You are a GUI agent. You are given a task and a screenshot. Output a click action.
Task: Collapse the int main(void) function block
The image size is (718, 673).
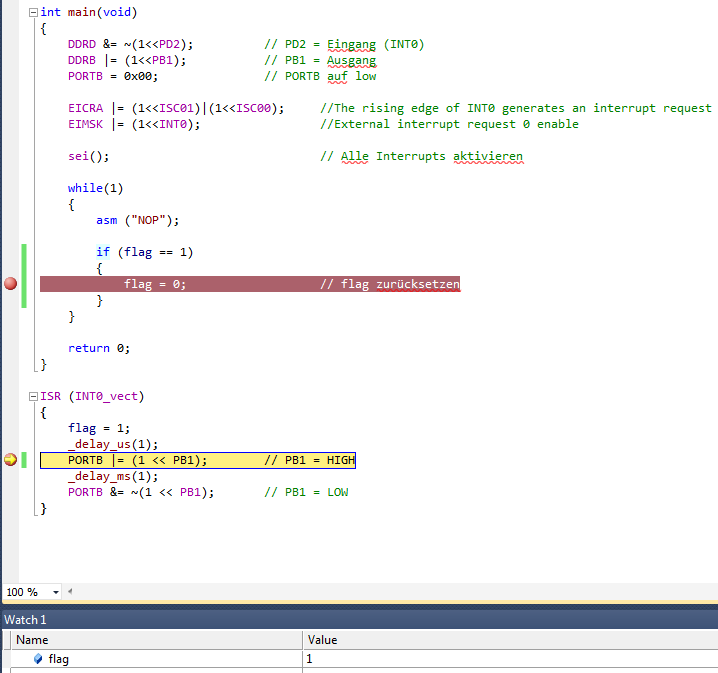tap(33, 13)
